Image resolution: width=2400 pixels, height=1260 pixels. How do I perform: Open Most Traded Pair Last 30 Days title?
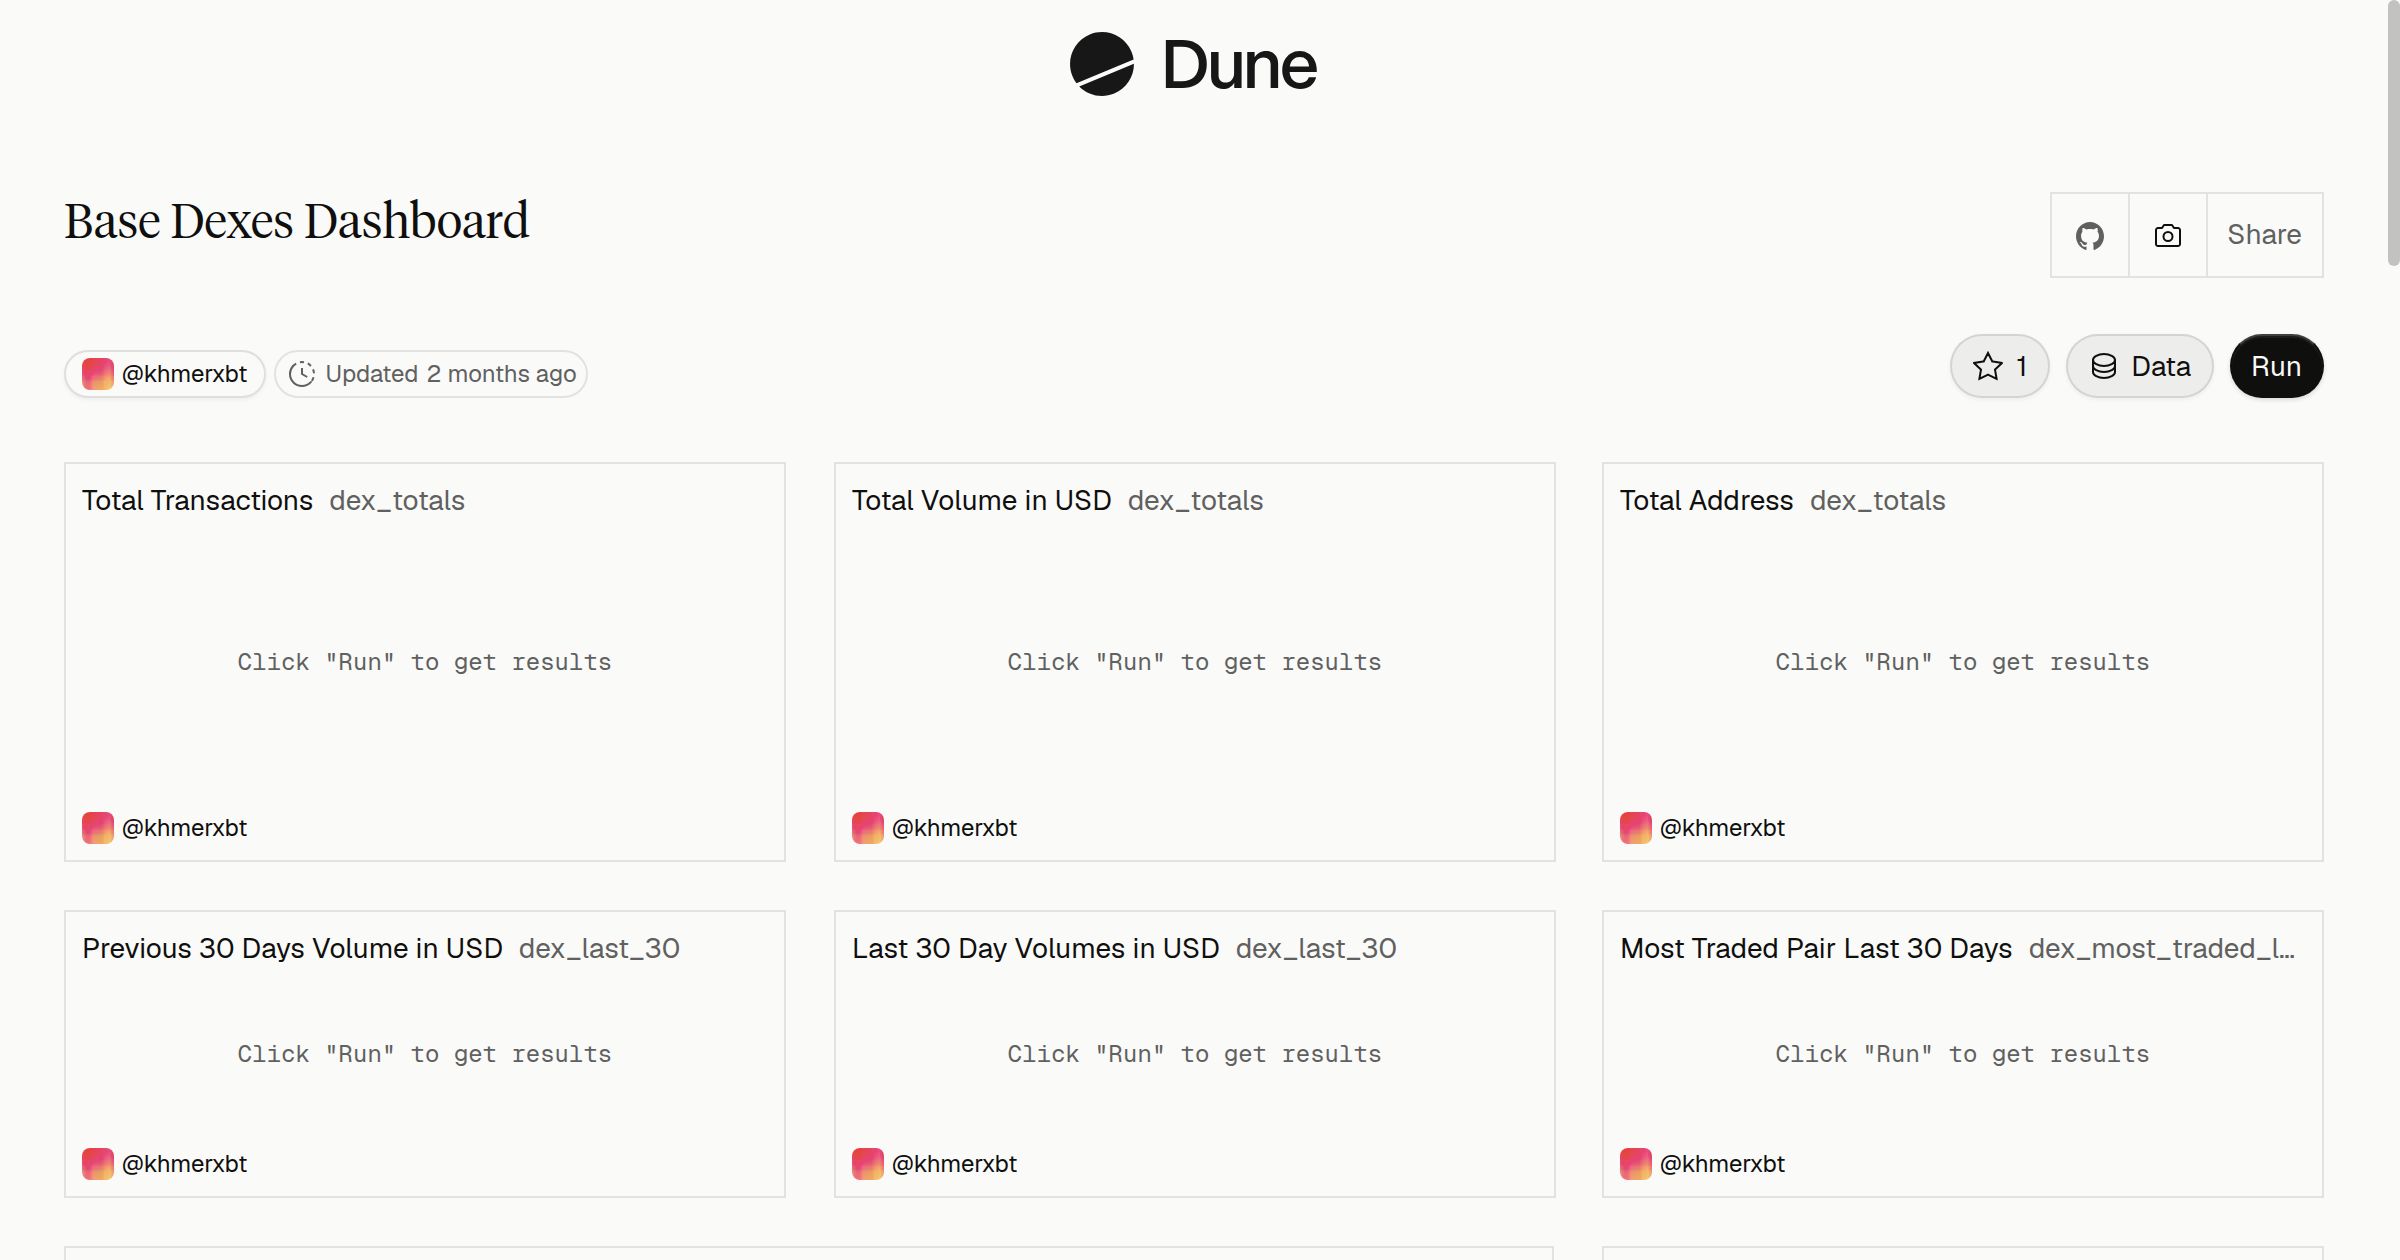tap(1816, 948)
